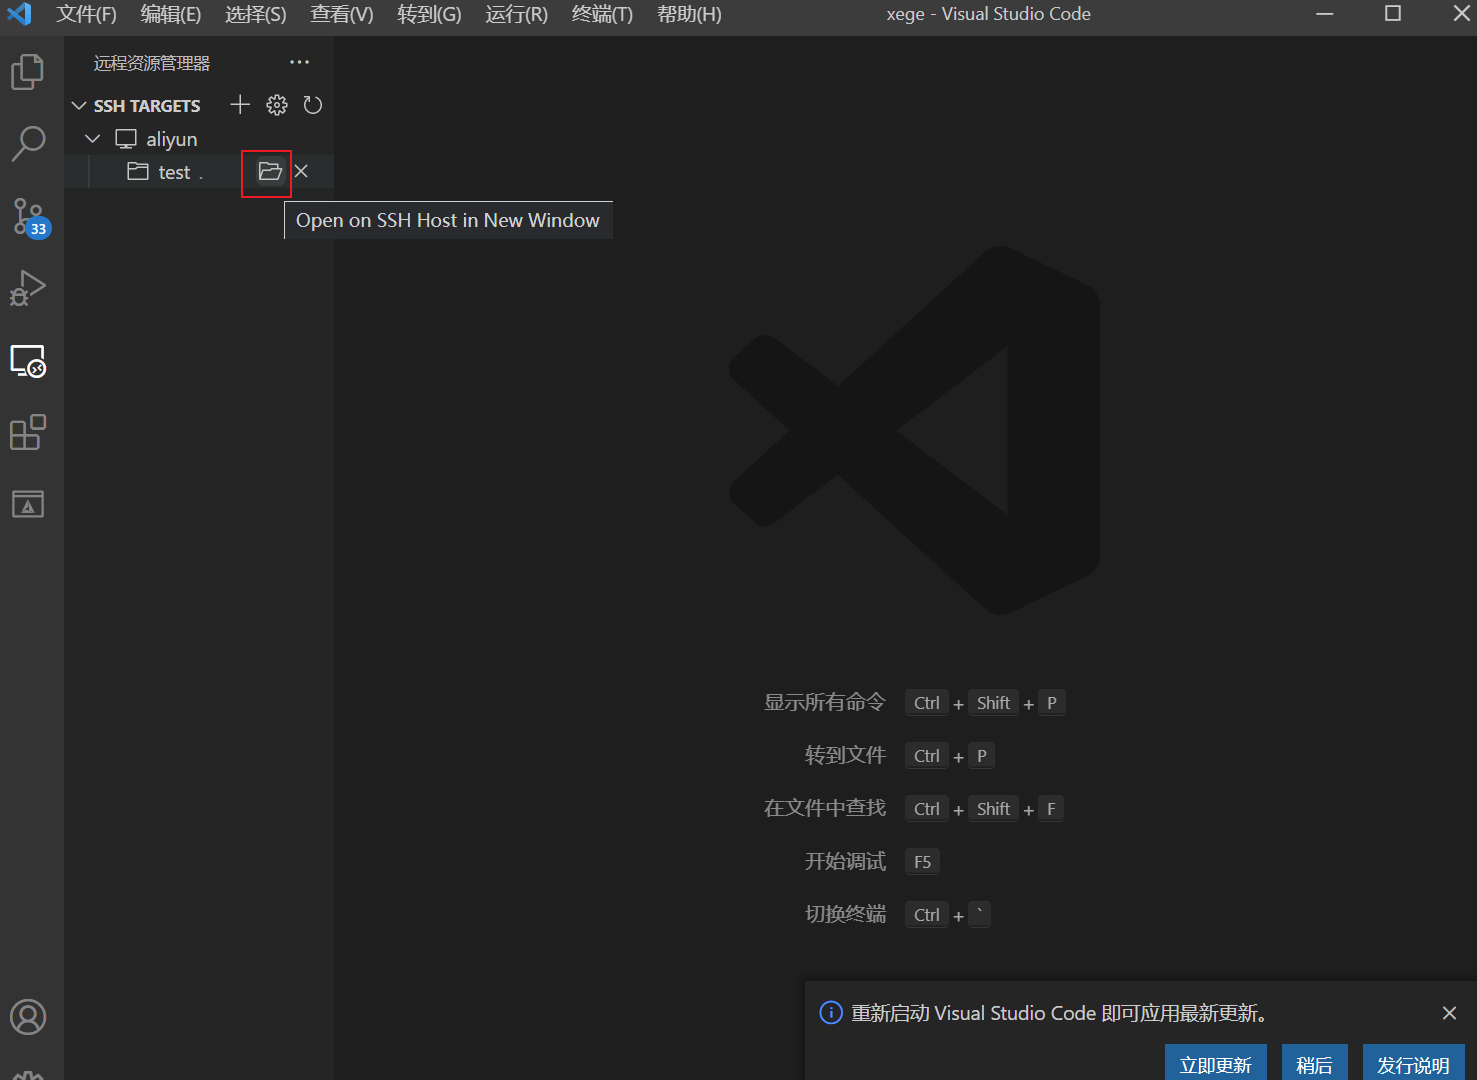Screen dimensions: 1477x1080
Task: Open the 选择(S) menu
Action: click(x=256, y=14)
